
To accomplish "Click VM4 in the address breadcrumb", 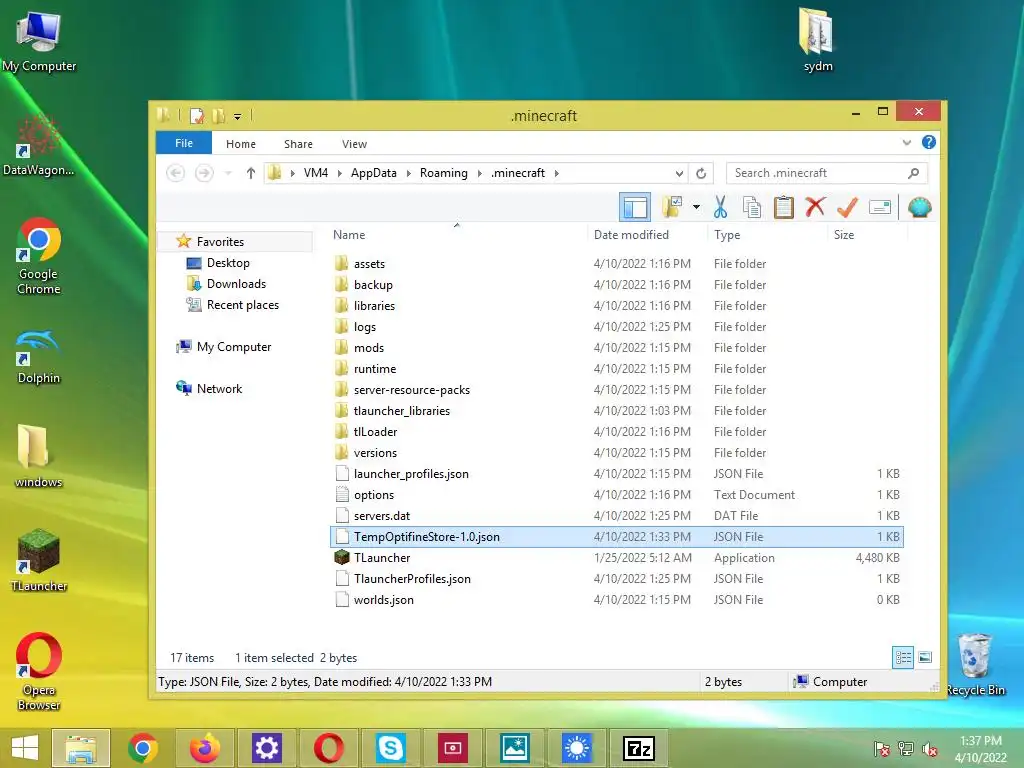I will tap(315, 173).
